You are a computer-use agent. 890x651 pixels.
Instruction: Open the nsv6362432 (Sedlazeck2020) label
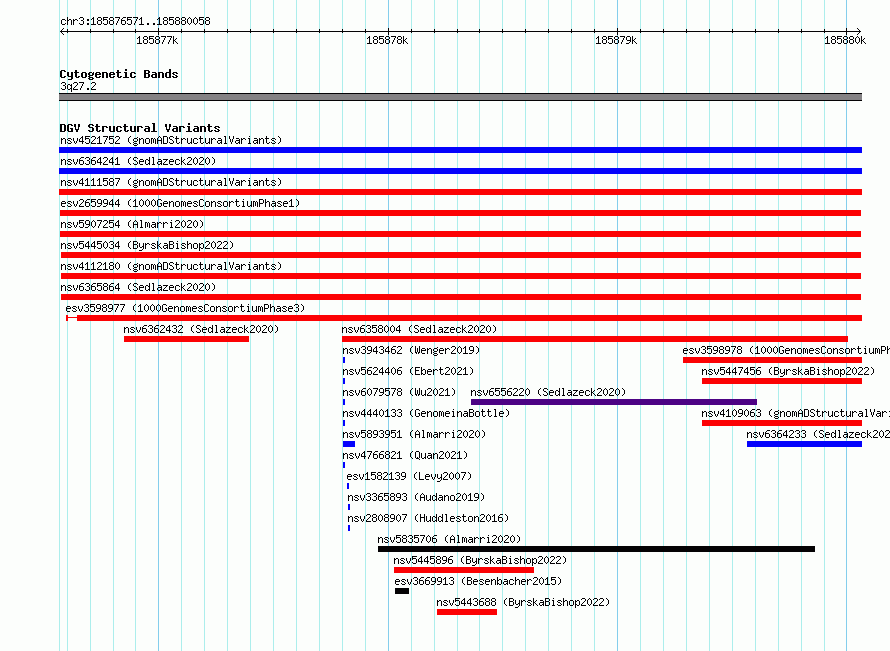click(201, 329)
